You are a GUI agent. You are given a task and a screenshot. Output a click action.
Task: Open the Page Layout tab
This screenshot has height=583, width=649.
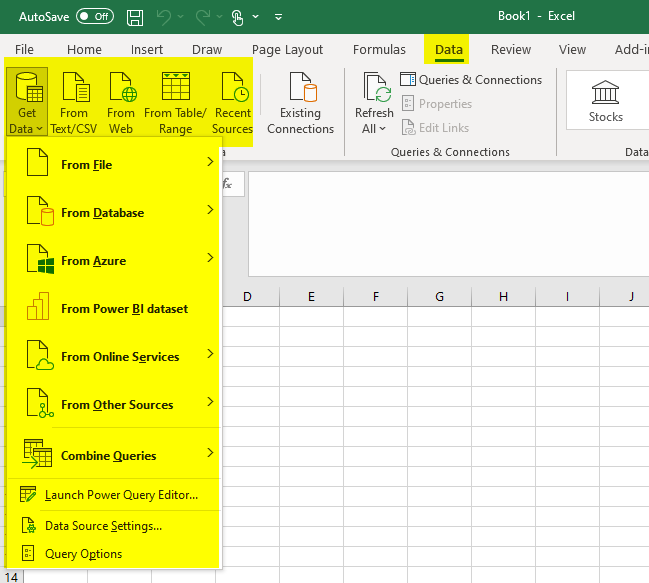[287, 49]
